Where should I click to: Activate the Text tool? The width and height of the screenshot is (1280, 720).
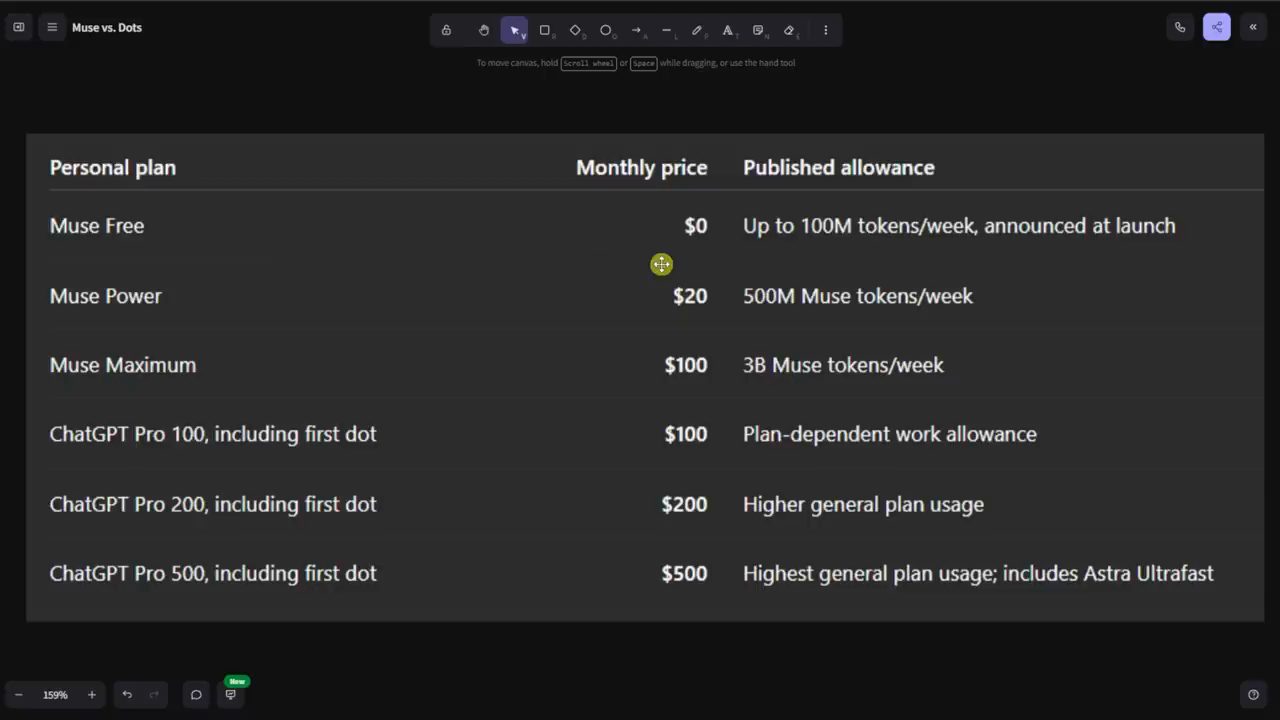coord(728,30)
